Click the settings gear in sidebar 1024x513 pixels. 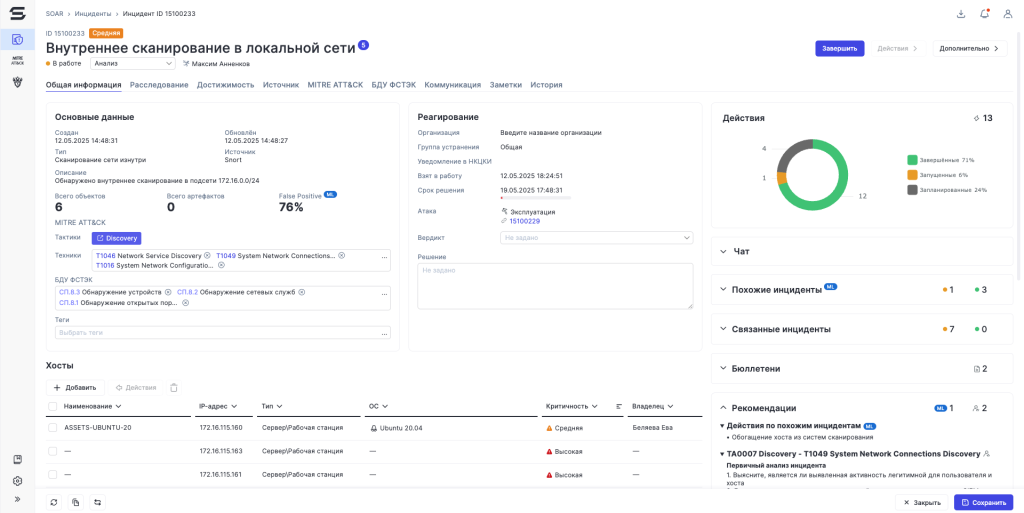tap(17, 480)
